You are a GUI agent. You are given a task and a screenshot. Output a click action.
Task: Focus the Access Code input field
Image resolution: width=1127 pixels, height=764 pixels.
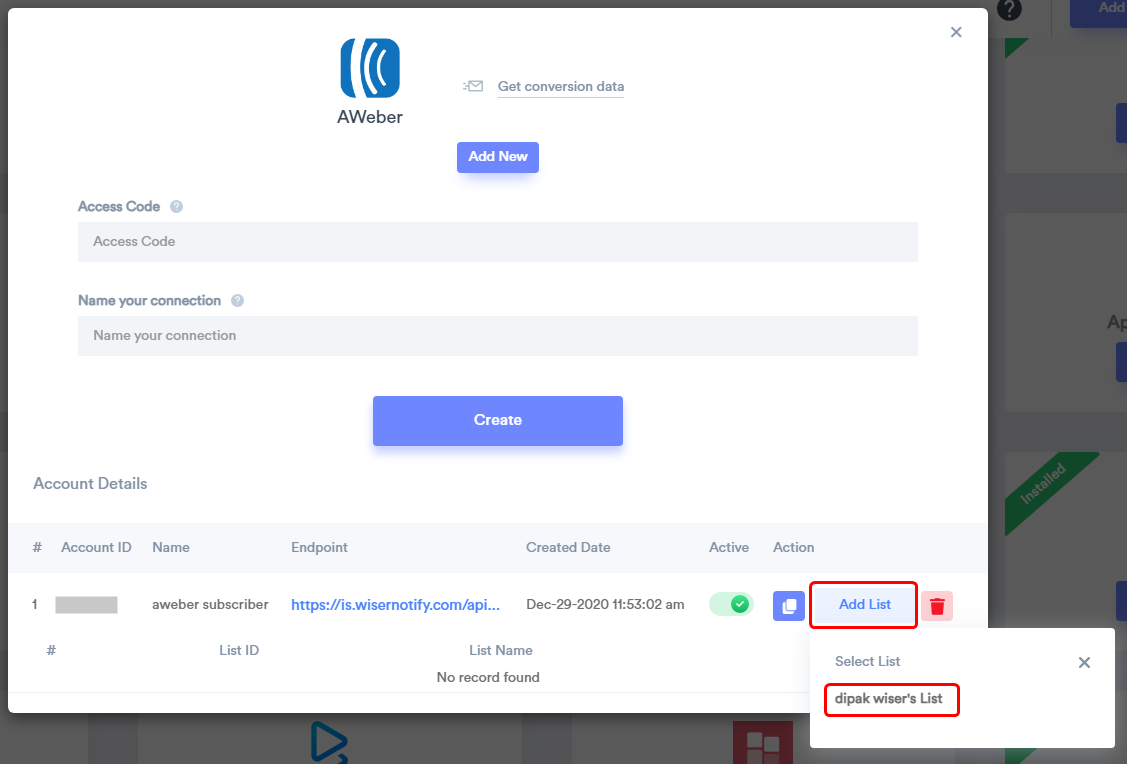coord(498,241)
